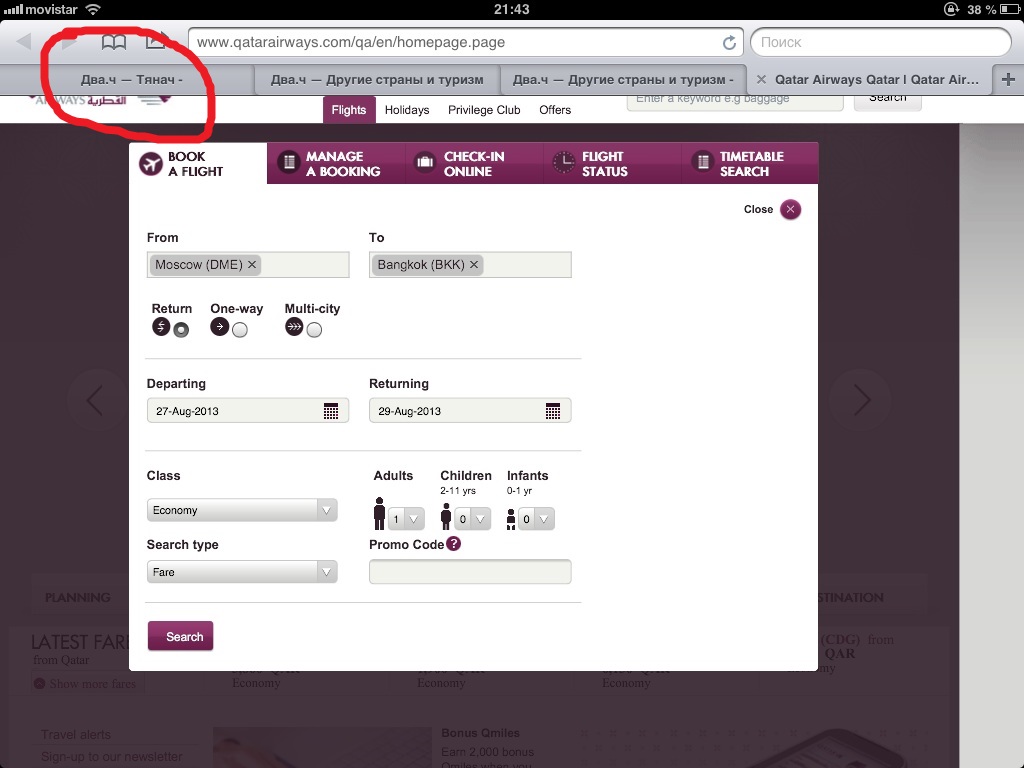The image size is (1024, 768).
Task: Click the infant person icon
Action: pos(511,520)
